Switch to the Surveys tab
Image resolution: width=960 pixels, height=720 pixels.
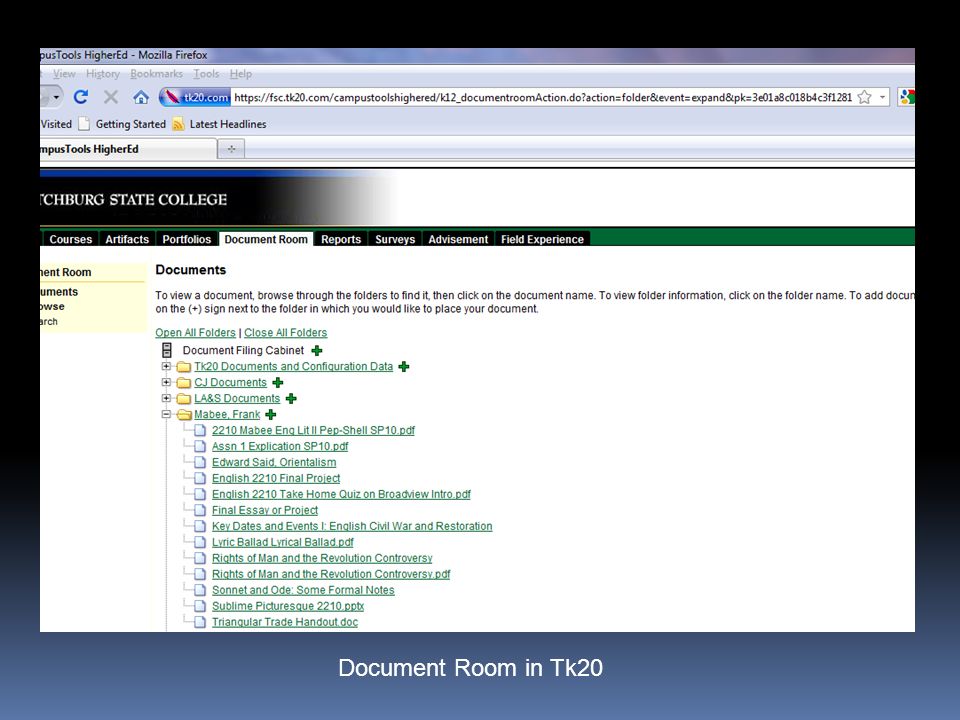click(395, 239)
